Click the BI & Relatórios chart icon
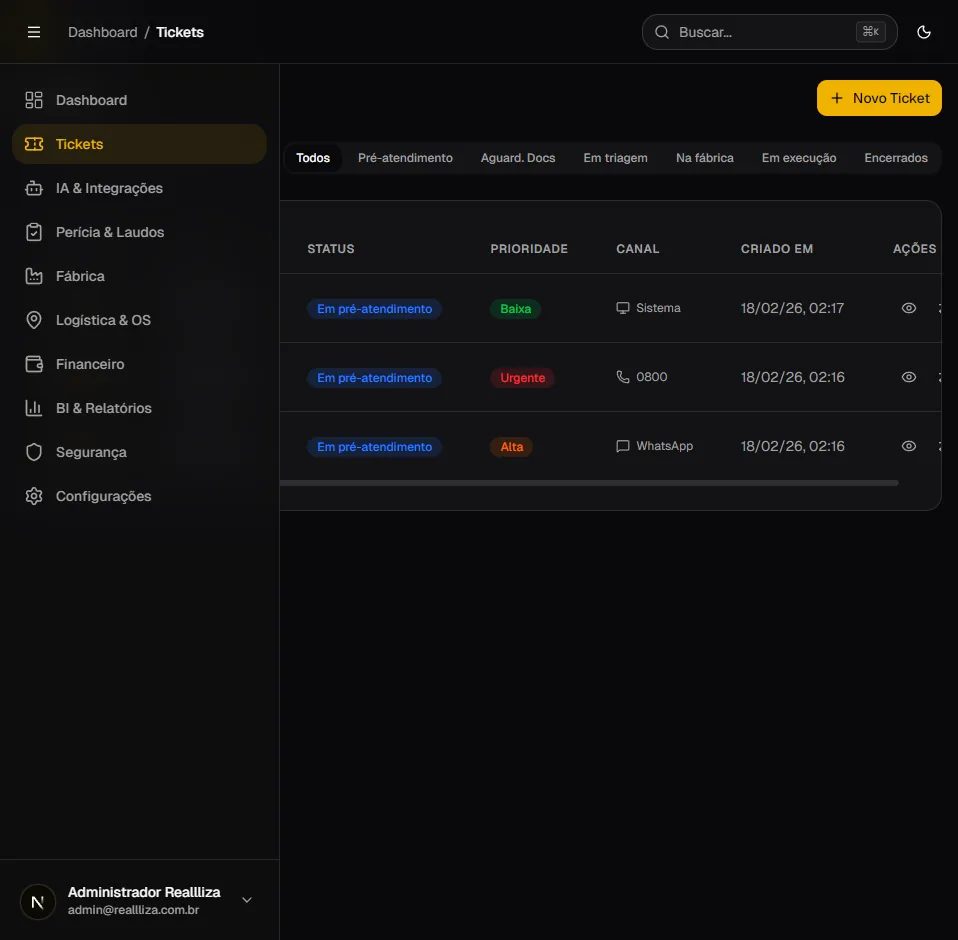This screenshot has width=958, height=940. point(34,408)
